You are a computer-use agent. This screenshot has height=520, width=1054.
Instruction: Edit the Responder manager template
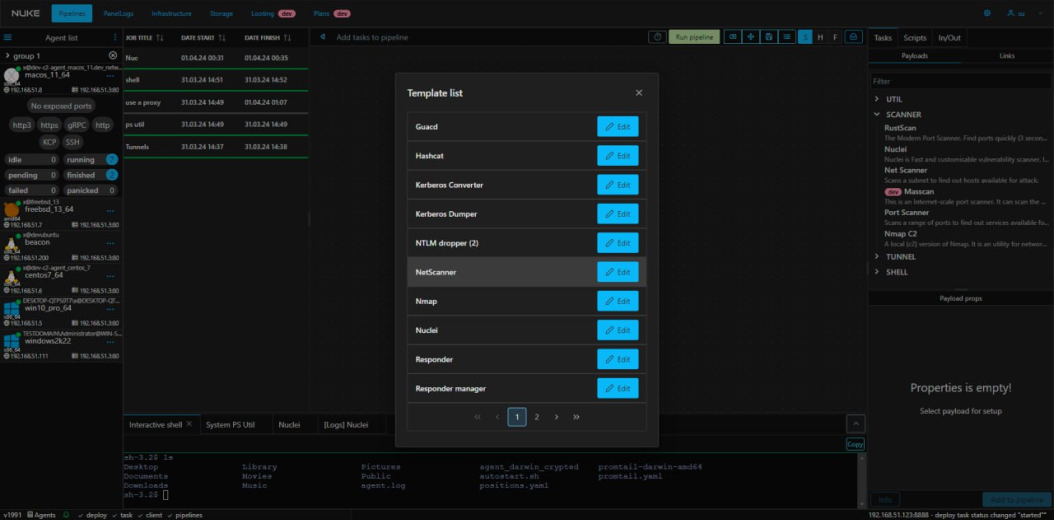point(618,388)
